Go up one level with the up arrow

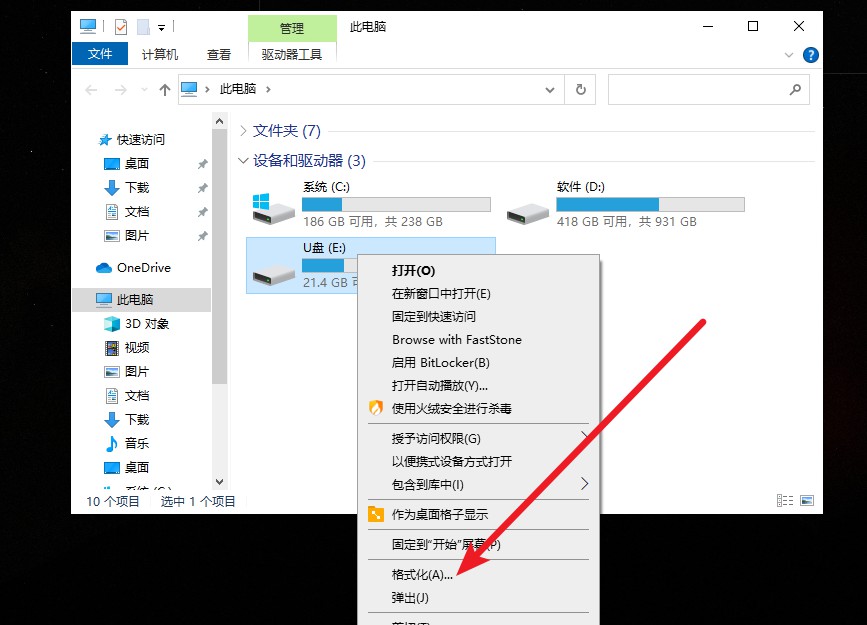pyautogui.click(x=165, y=90)
